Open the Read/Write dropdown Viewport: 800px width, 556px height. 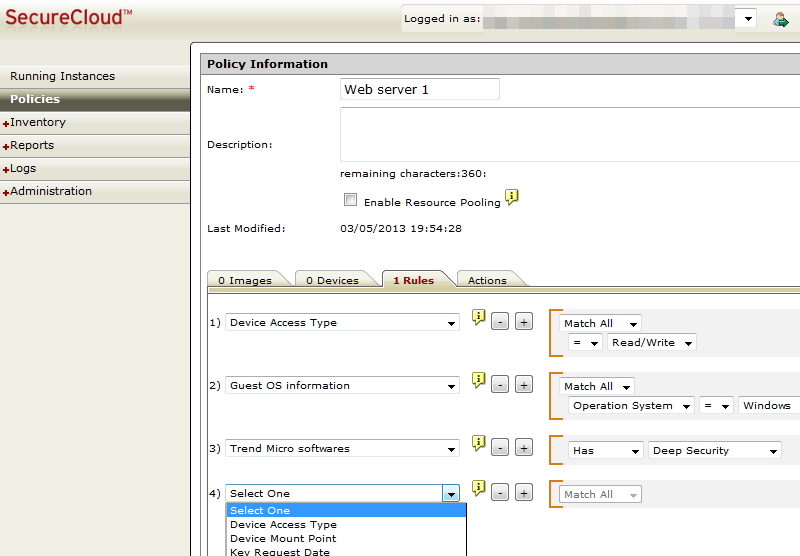tap(652, 343)
